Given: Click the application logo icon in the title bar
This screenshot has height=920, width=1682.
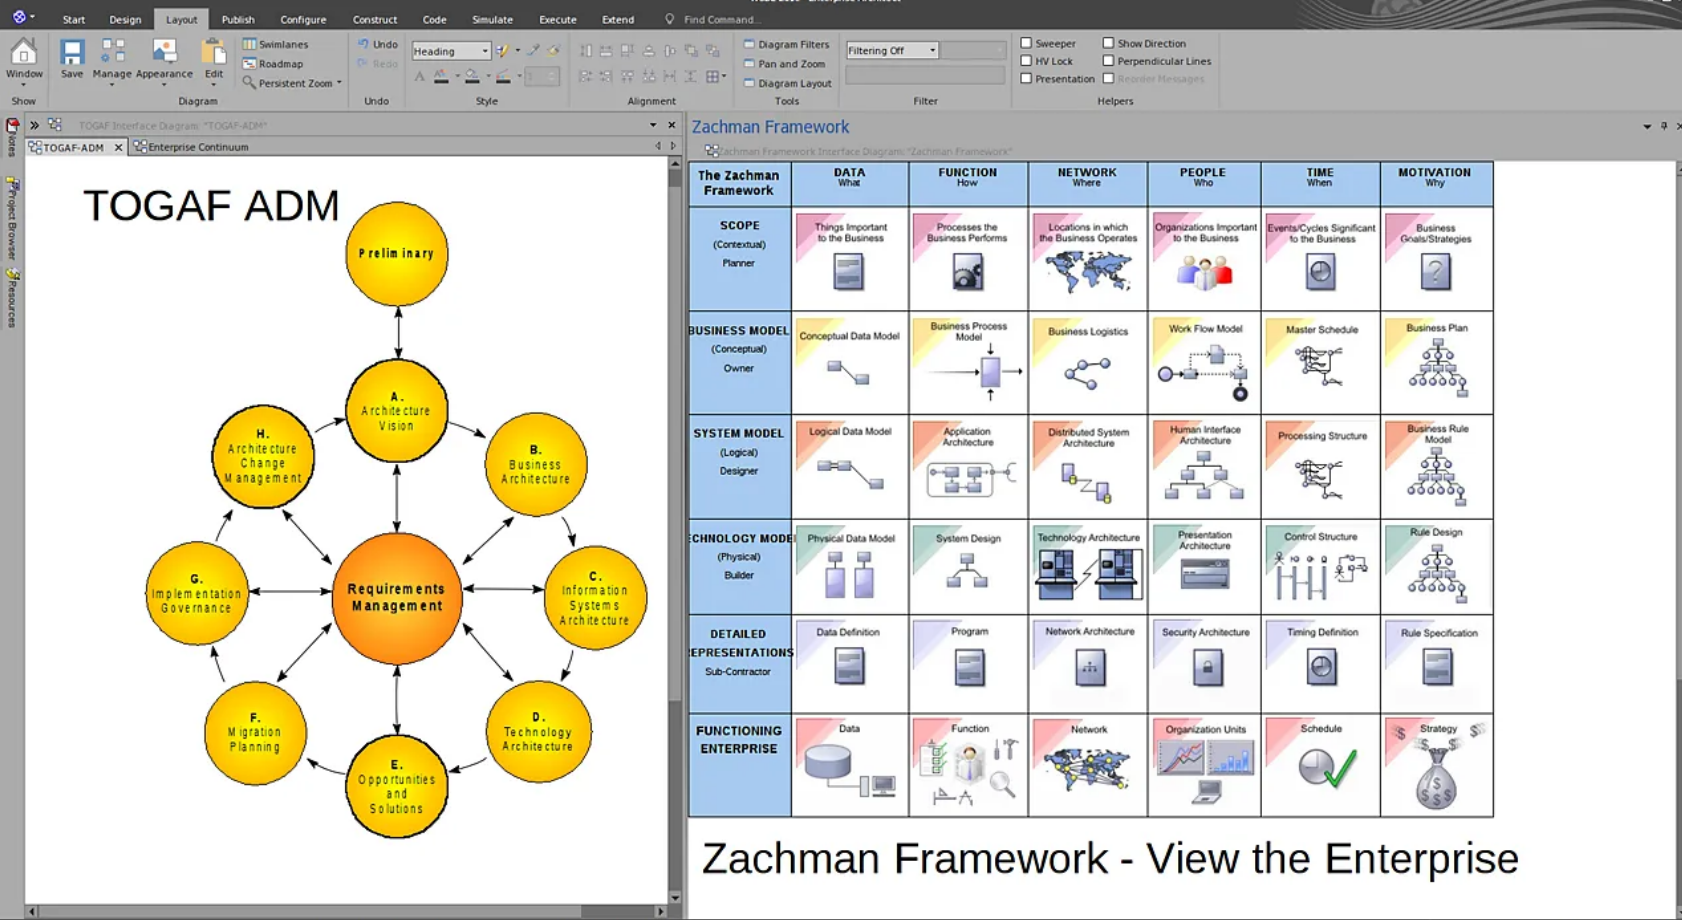Looking at the screenshot, I should [x=19, y=17].
